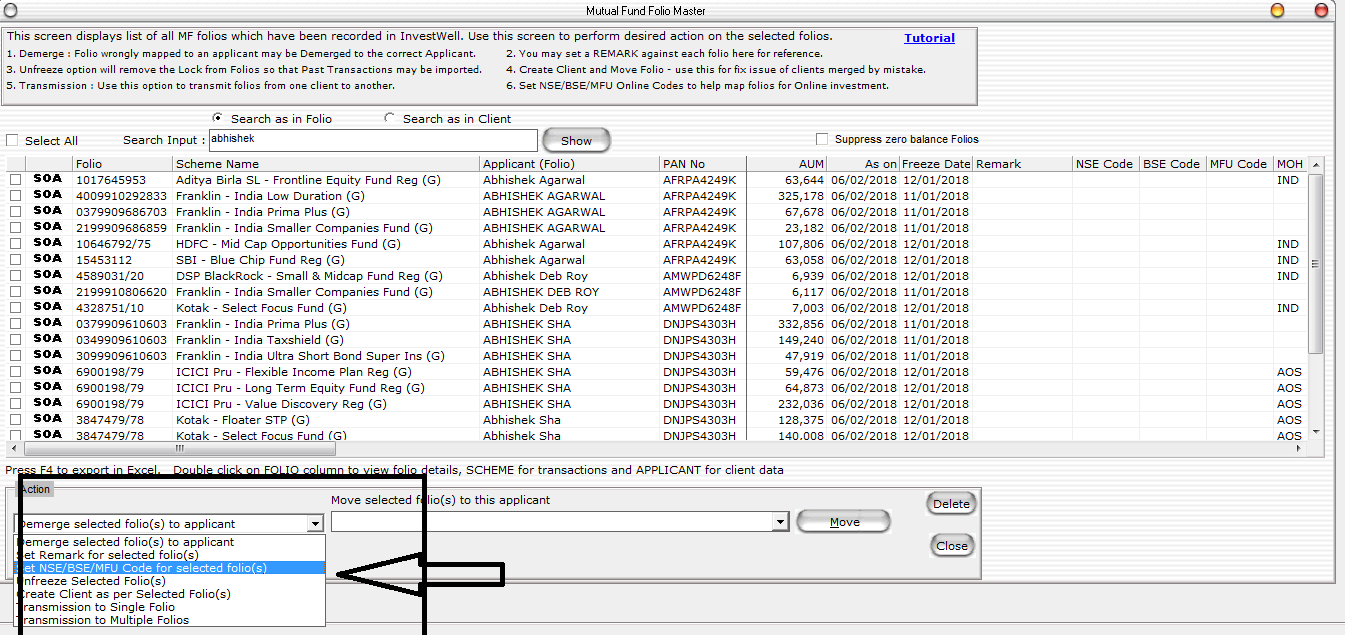The image size is (1345, 635).
Task: Click scheme 'ICICI Pru - Value Discovery Reg (G)'
Action: [281, 404]
